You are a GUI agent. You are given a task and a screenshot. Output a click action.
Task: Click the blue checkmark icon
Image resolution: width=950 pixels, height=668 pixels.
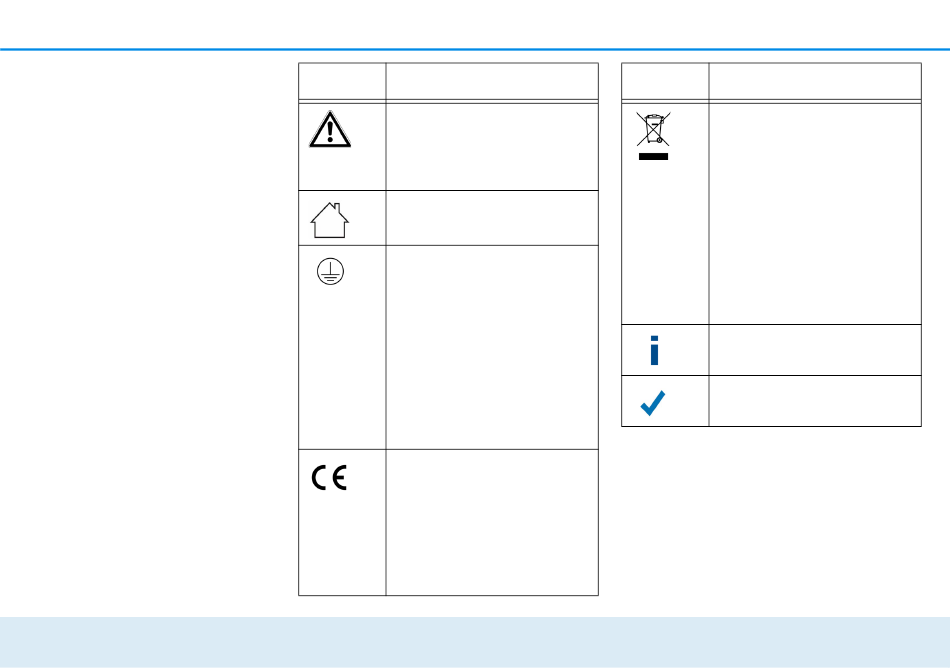click(x=652, y=402)
